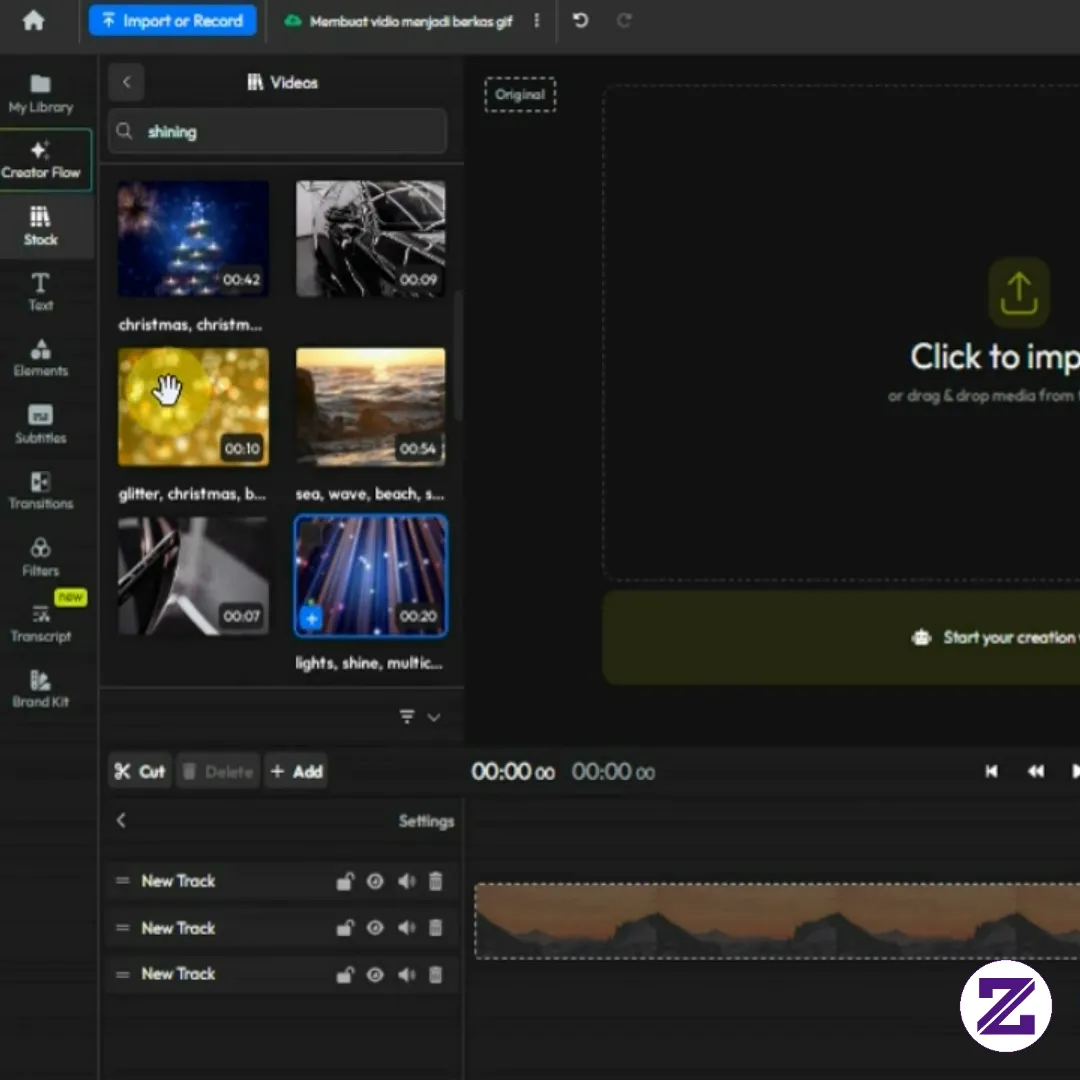Select the christmas tree video thumbnail
Viewport: 1080px width, 1080px height.
point(193,238)
